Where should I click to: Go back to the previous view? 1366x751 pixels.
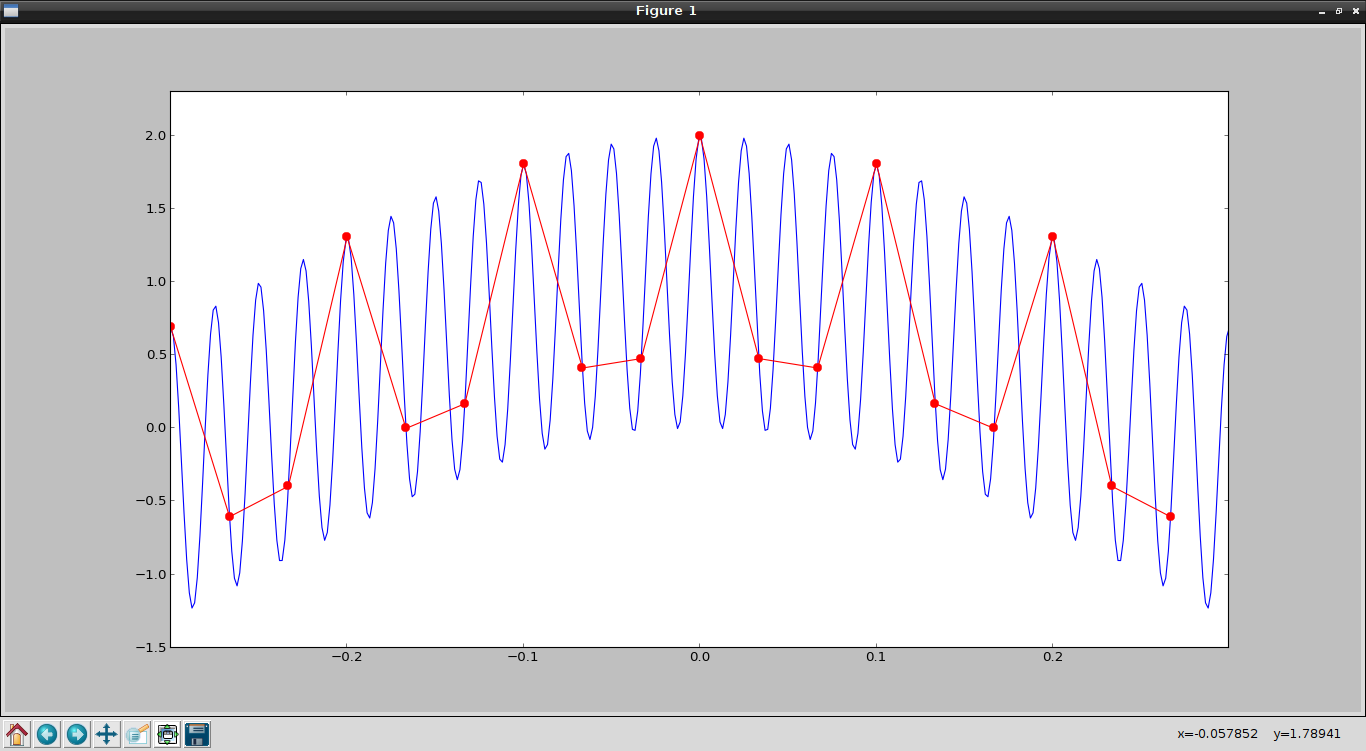click(47, 734)
